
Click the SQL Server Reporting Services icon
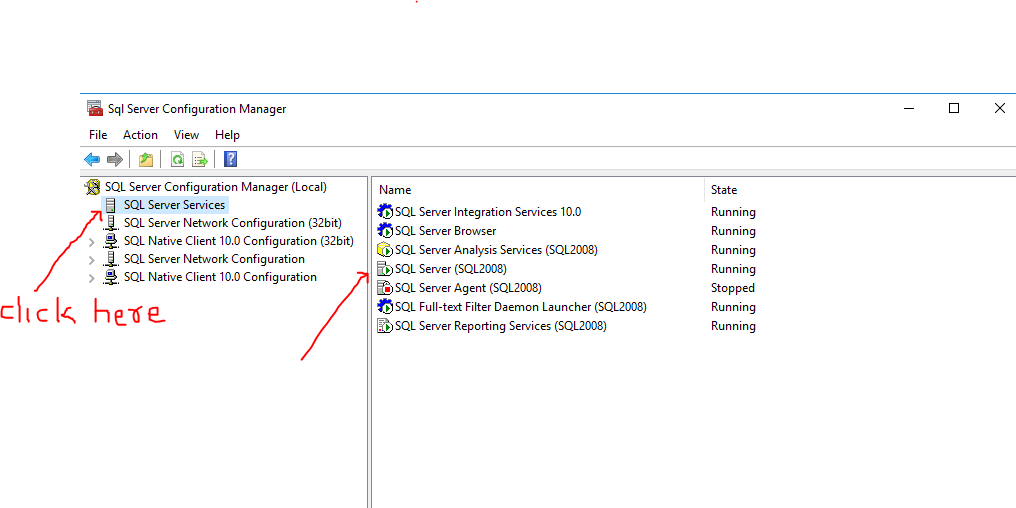coord(385,326)
